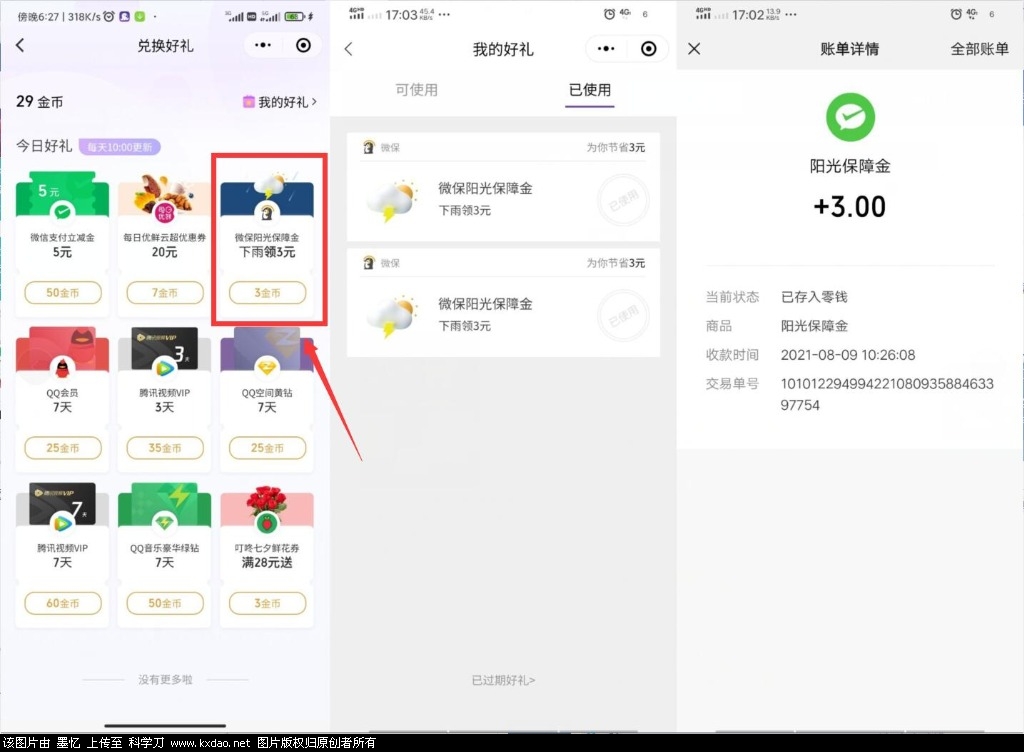
Task: Open the 已过期好礼 expired gifts link
Action: click(x=504, y=680)
